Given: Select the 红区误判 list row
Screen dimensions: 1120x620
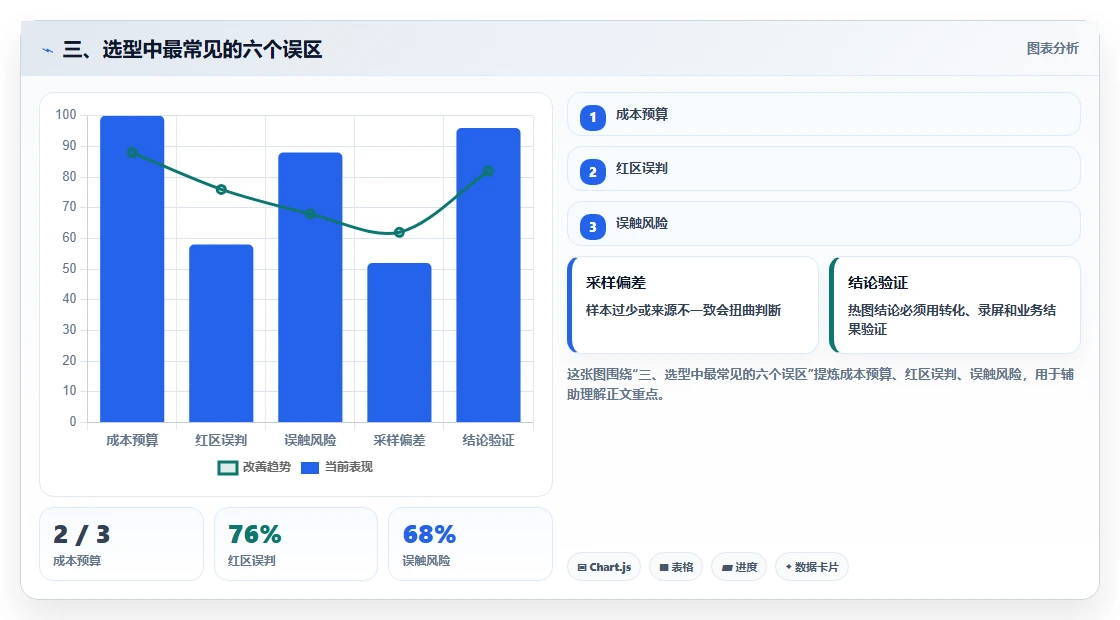Looking at the screenshot, I should [x=824, y=169].
